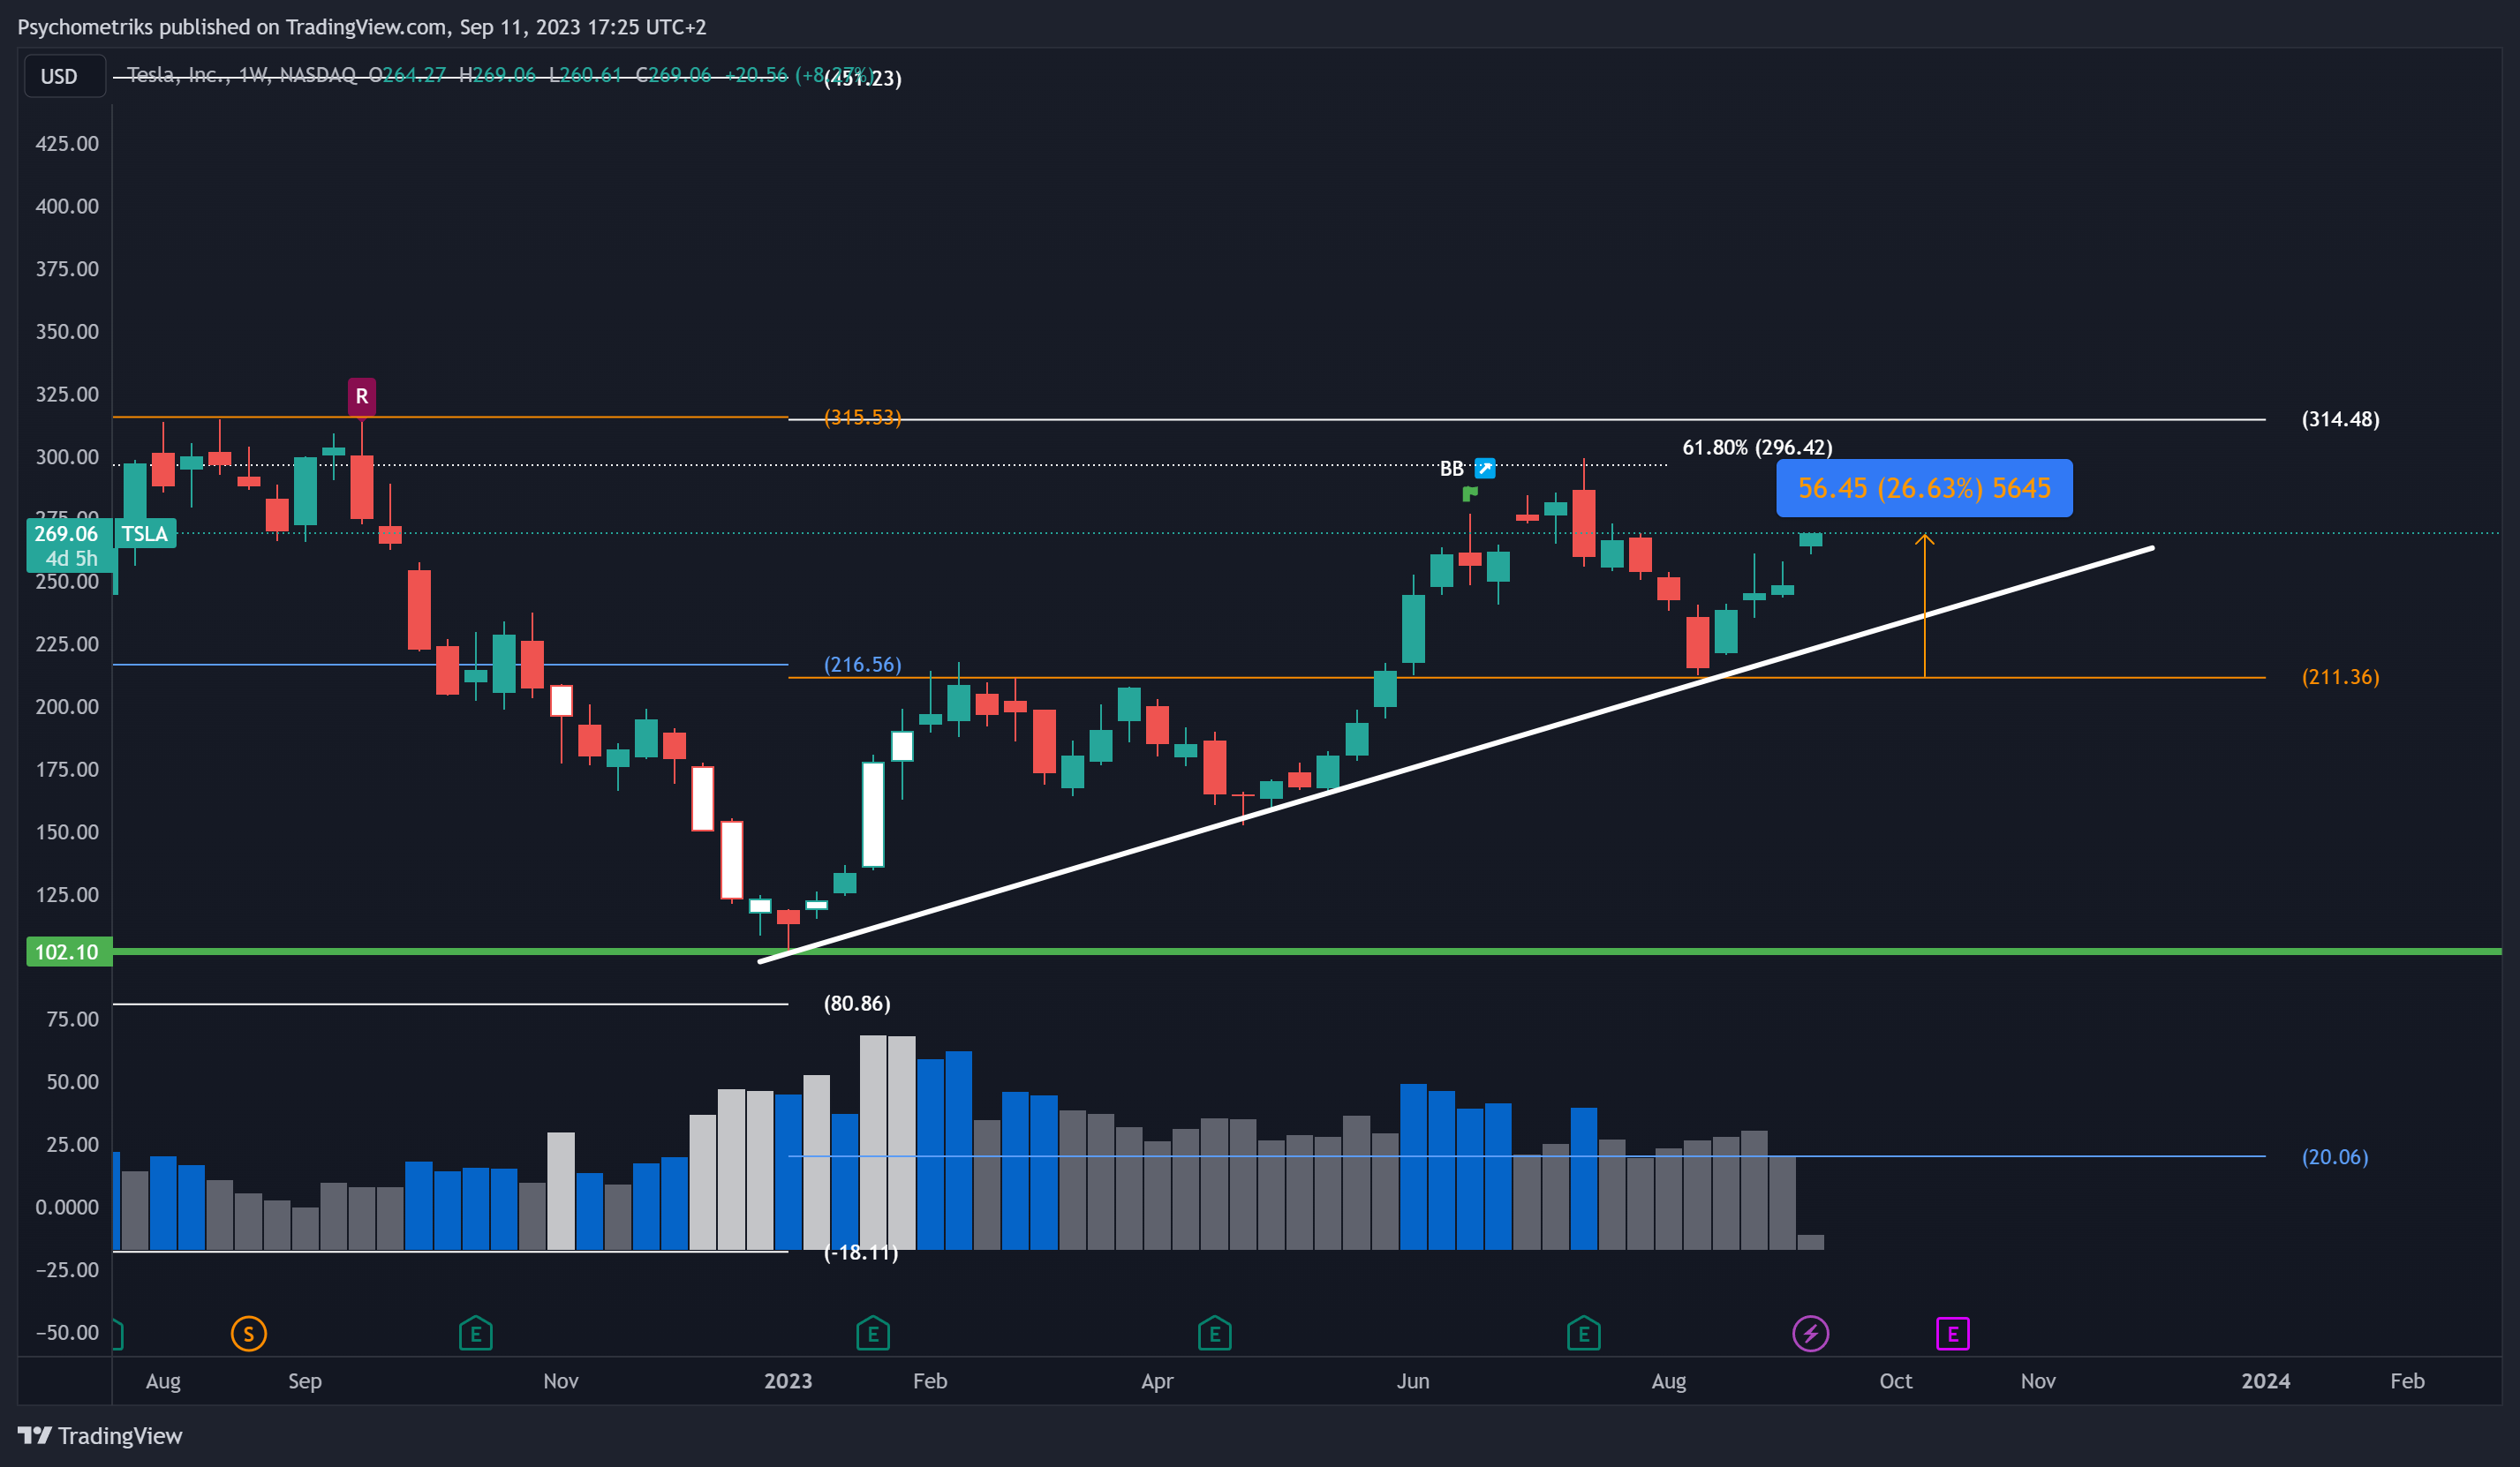Click the purple lightning bolt event icon
The image size is (2520, 1467).
tap(1810, 1333)
